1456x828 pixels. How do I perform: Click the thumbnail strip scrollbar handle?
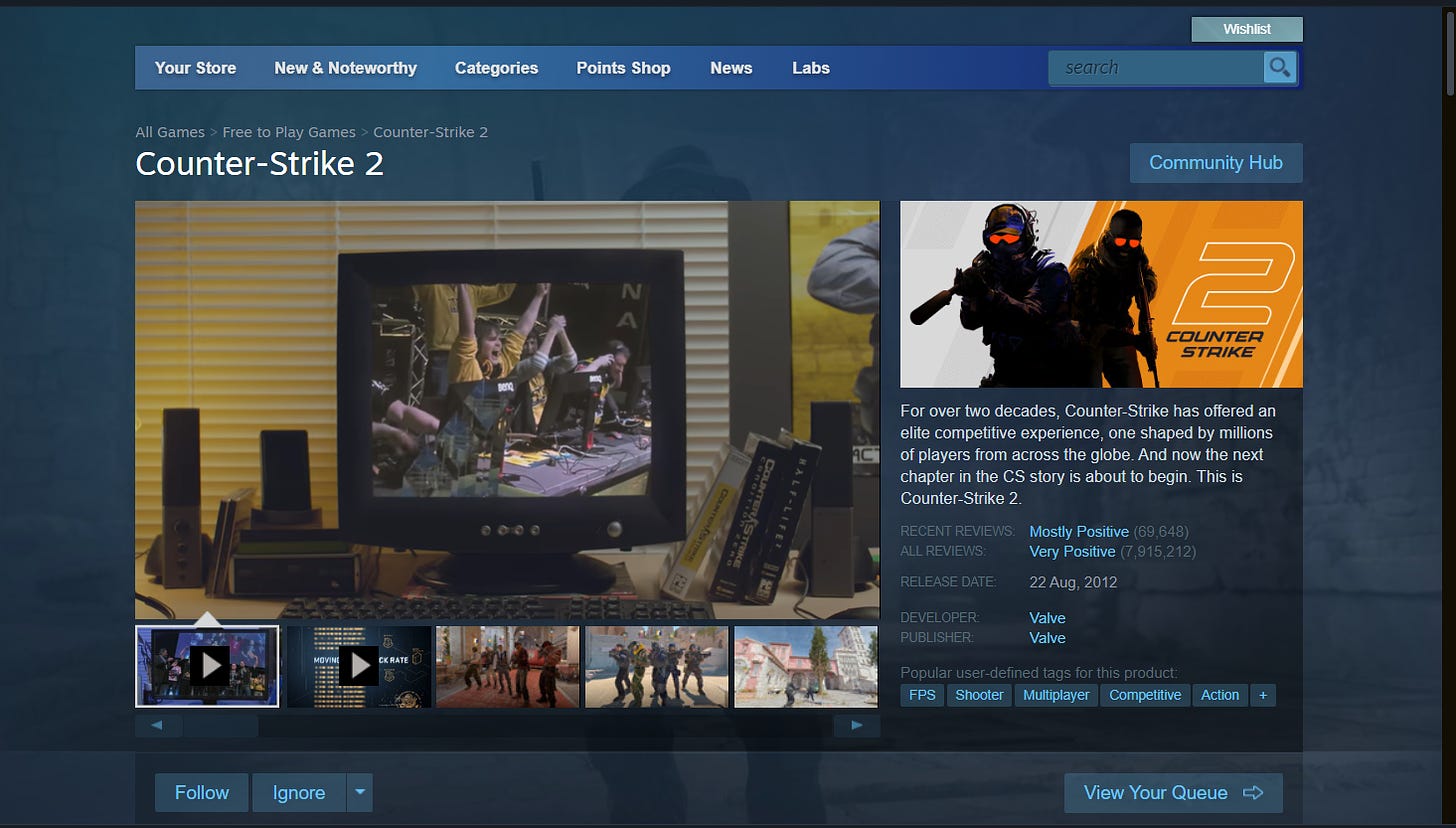221,726
